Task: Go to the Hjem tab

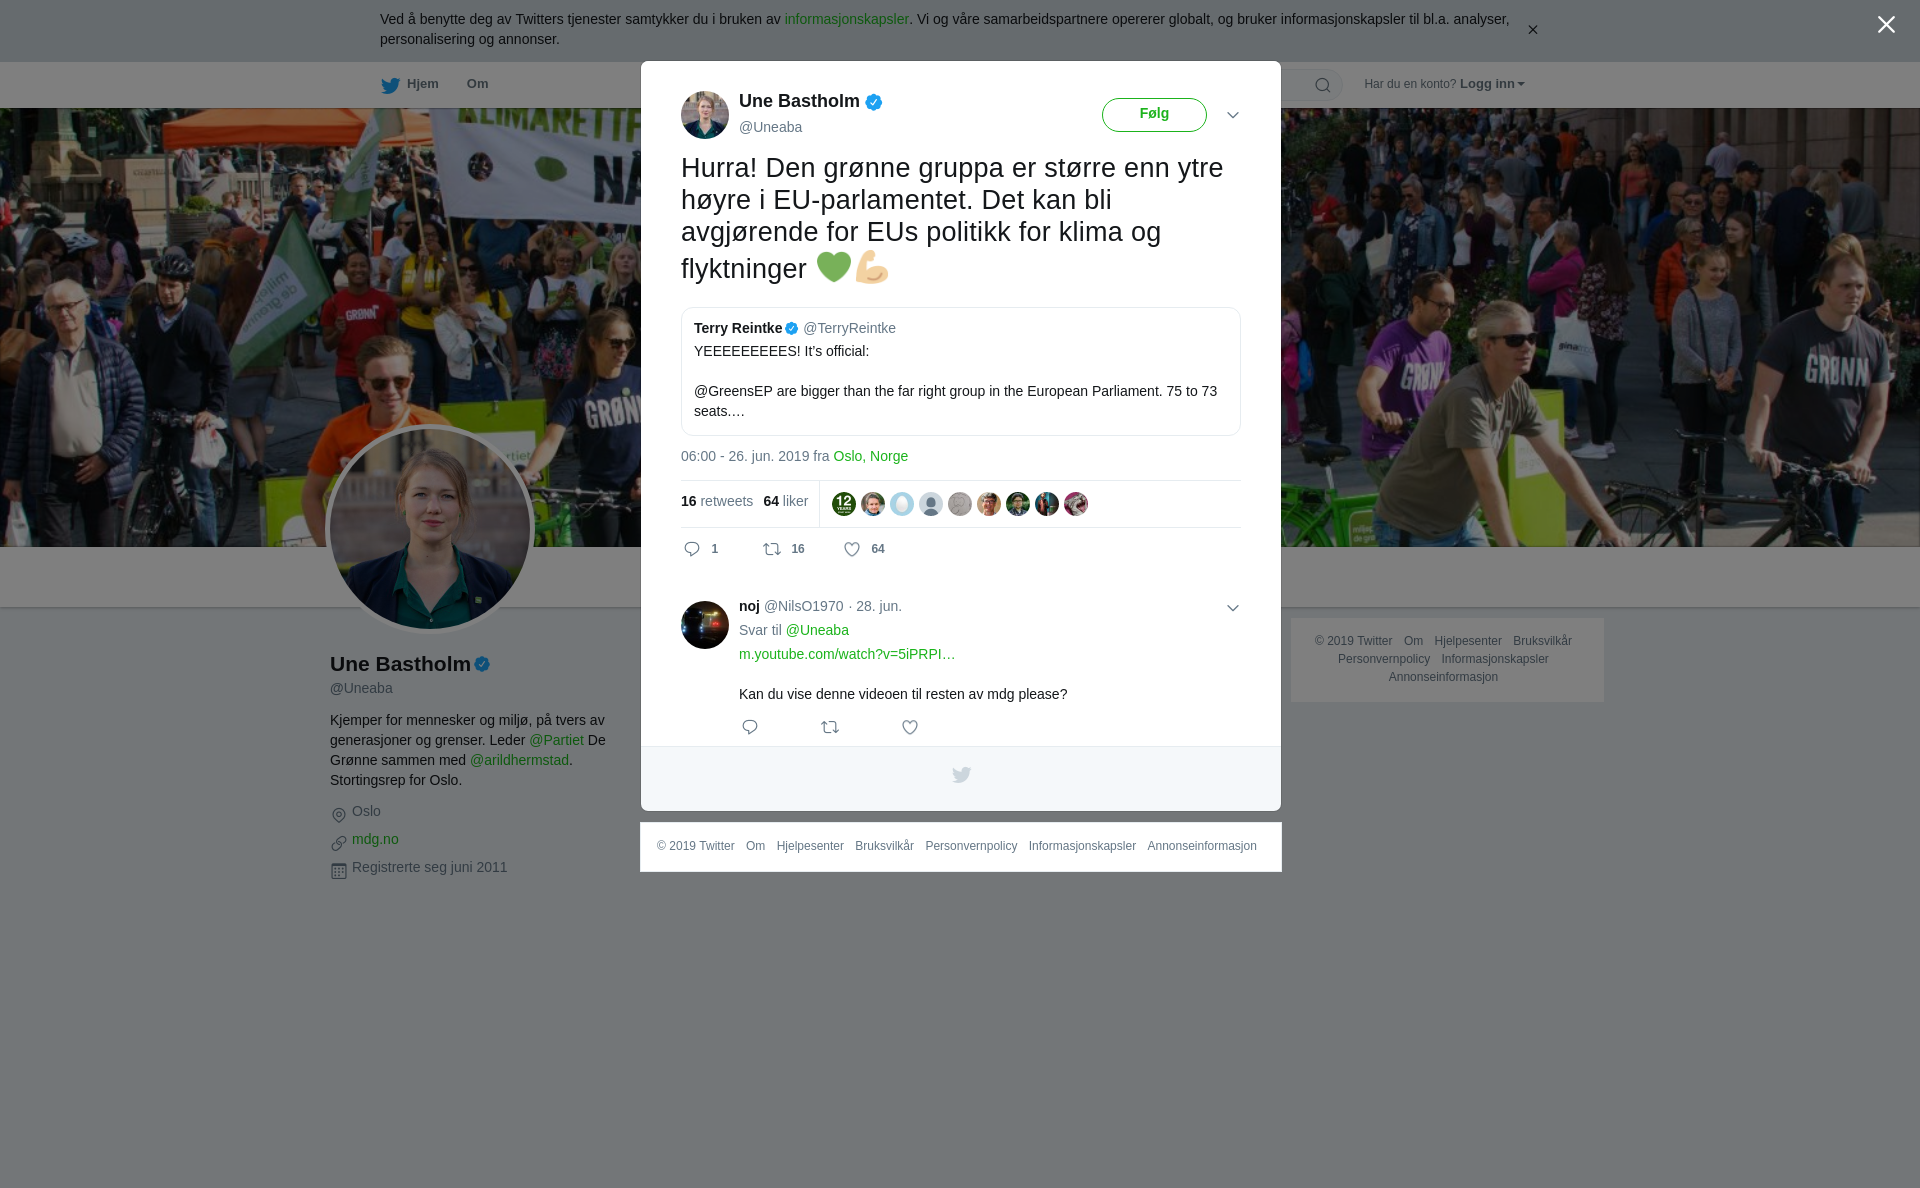Action: point(410,84)
